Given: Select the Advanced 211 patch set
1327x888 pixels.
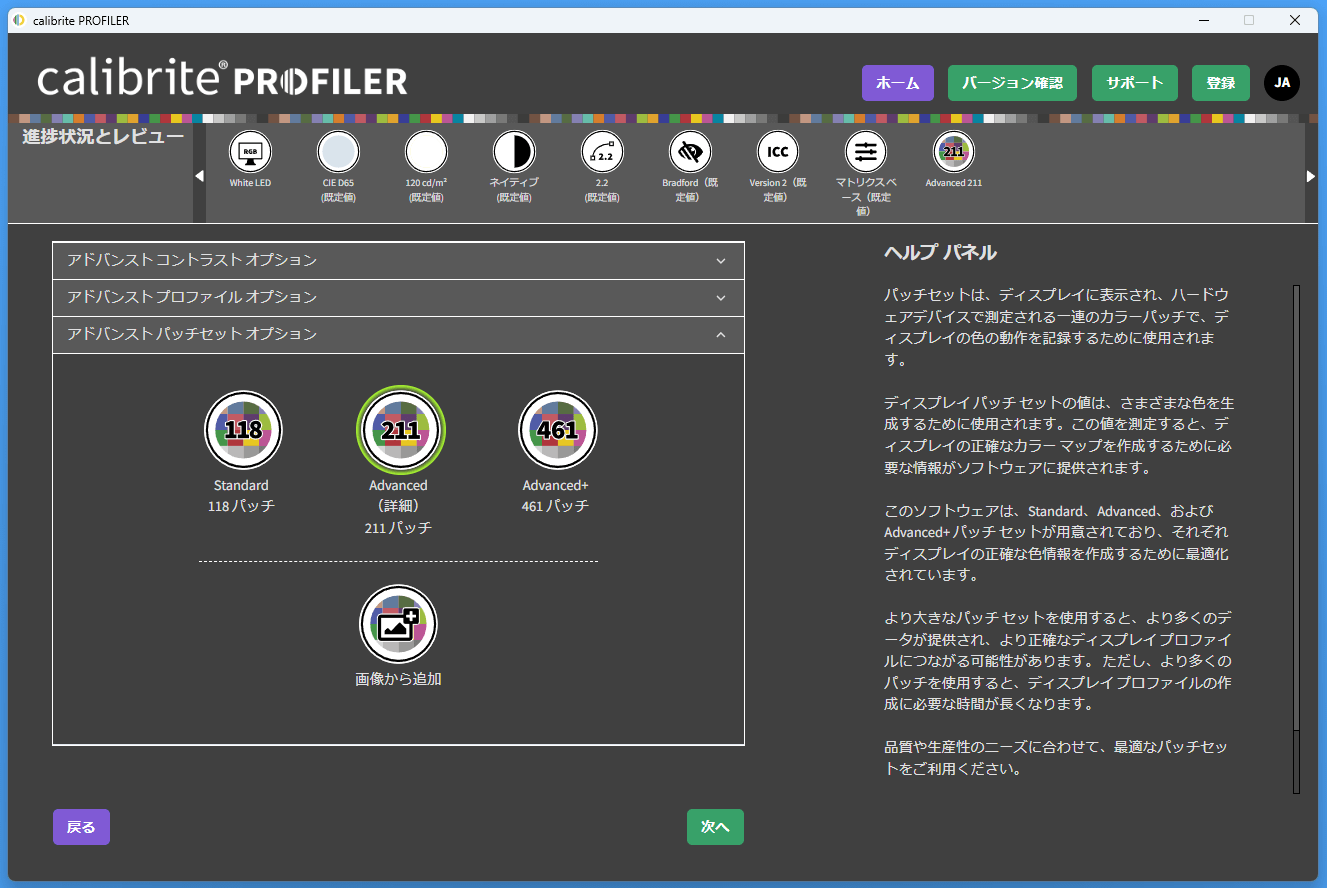Looking at the screenshot, I should (x=401, y=430).
